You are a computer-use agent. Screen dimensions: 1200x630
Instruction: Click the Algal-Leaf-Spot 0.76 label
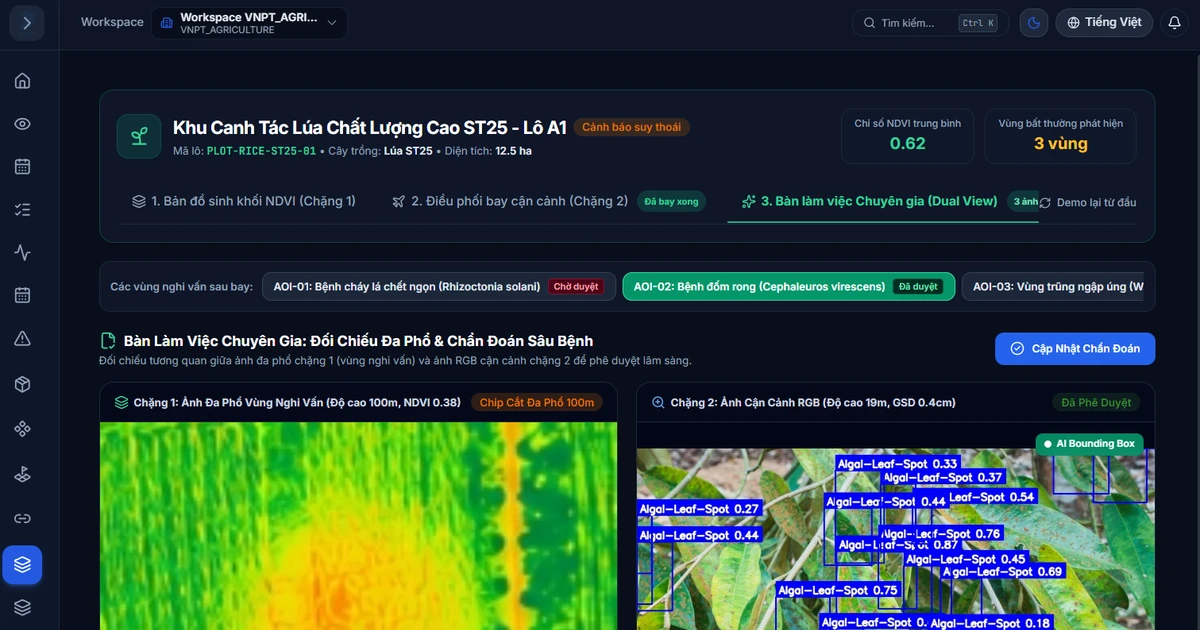coord(940,534)
